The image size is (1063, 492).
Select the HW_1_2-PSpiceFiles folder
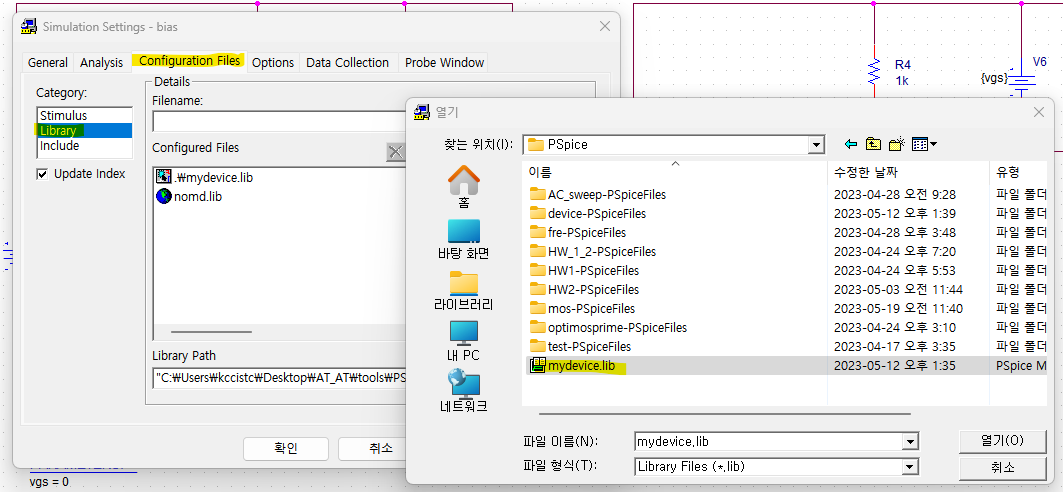[x=593, y=251]
